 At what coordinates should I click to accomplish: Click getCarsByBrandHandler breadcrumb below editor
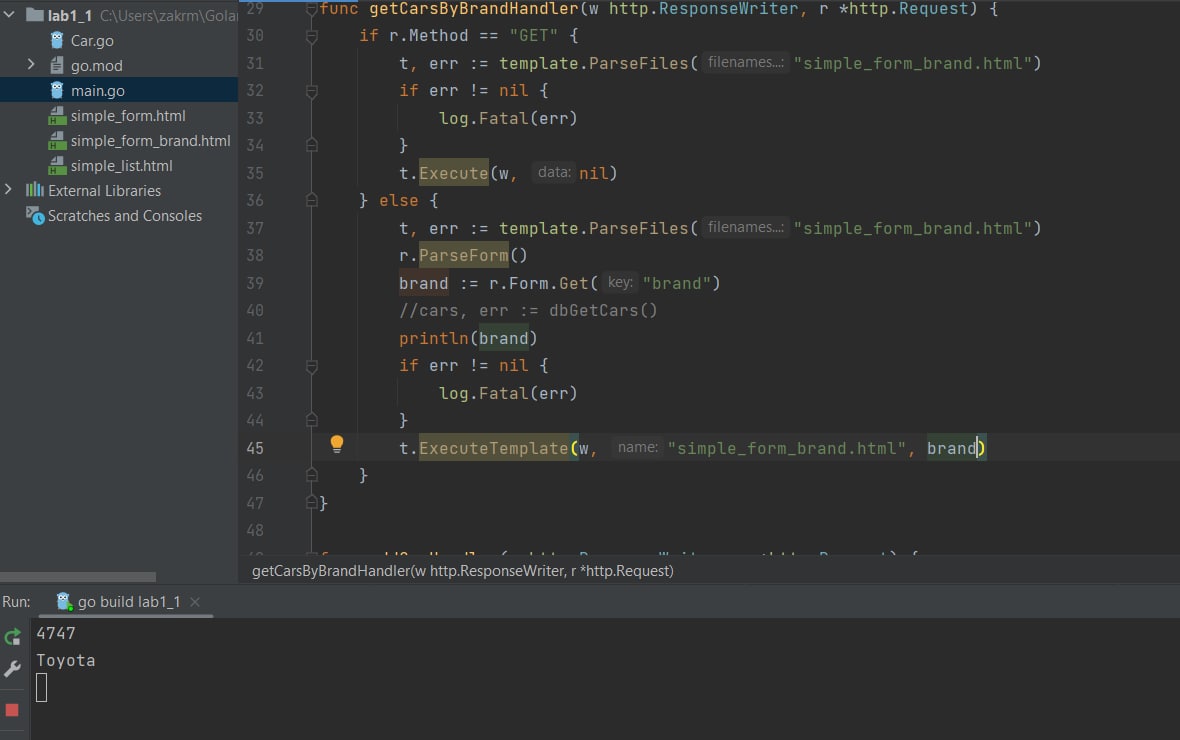pyautogui.click(x=462, y=571)
